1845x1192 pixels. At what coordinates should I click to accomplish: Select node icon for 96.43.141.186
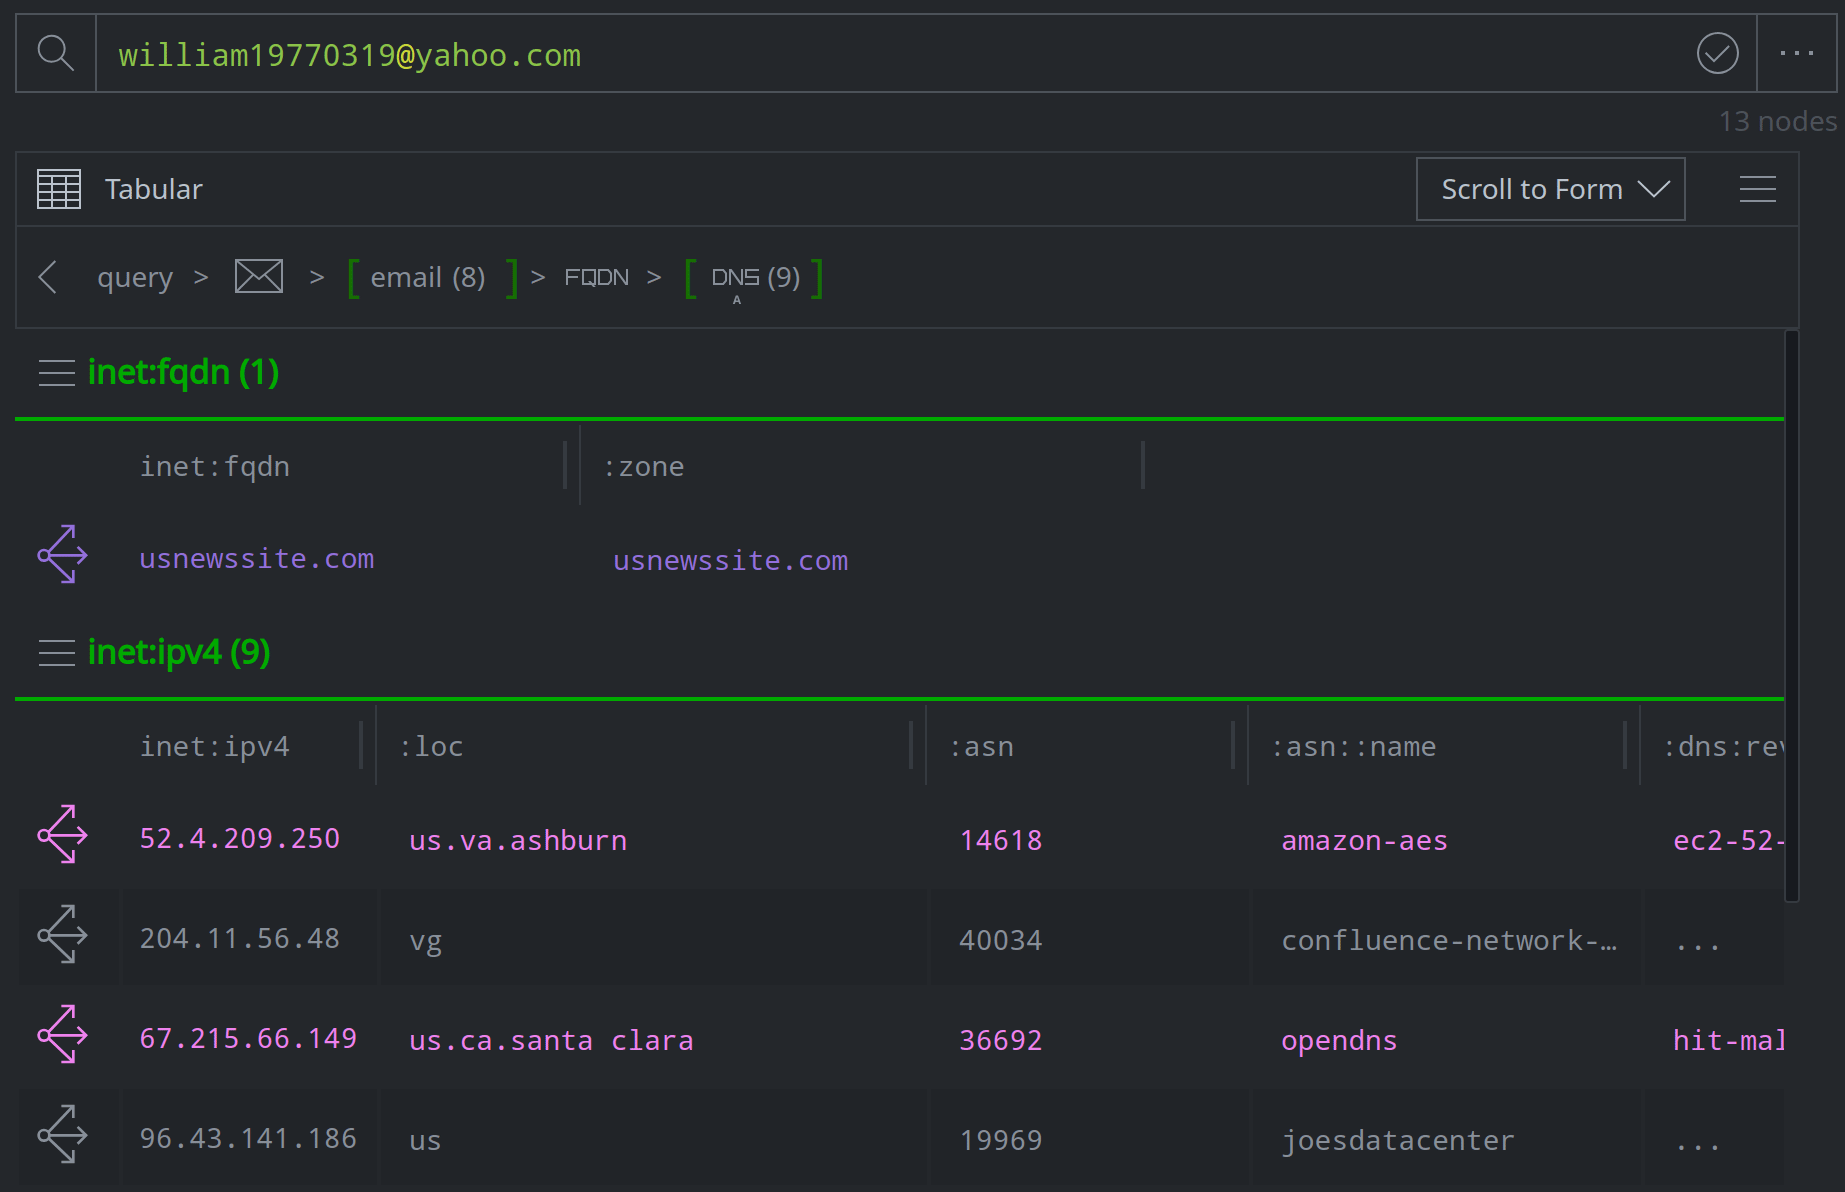pos(63,1134)
